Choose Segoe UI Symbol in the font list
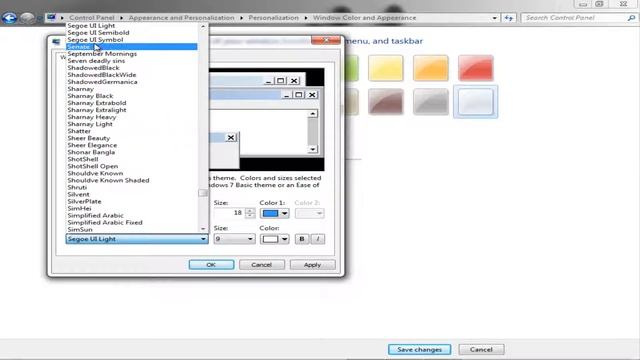 (x=95, y=40)
